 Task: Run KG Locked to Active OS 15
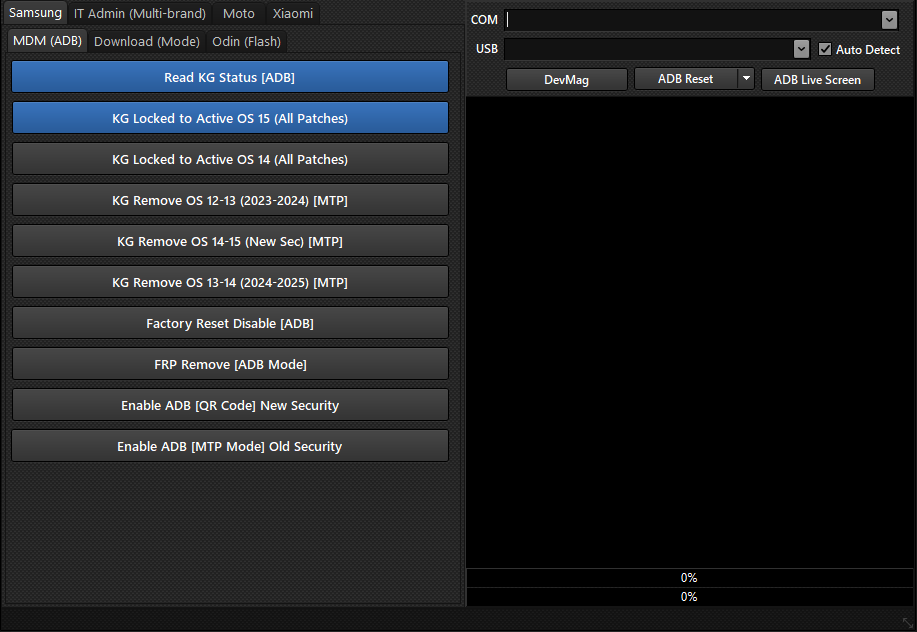pos(230,118)
